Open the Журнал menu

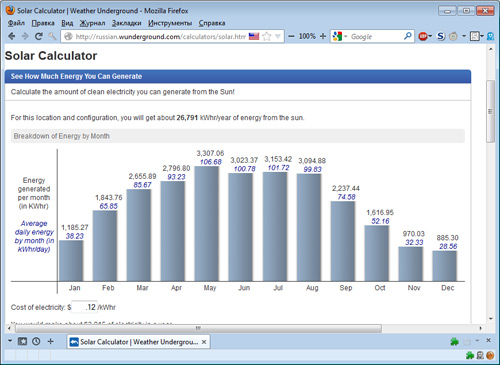coord(92,23)
